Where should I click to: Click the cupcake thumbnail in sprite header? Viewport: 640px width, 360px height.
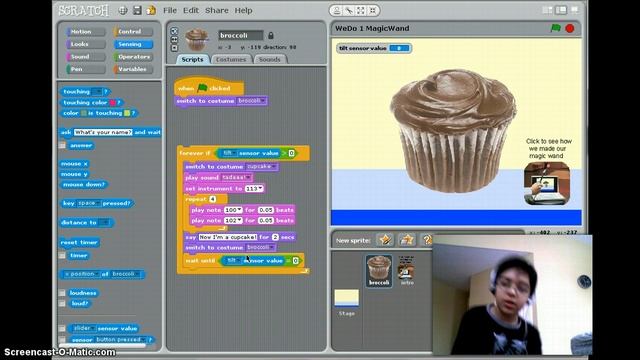(x=196, y=40)
